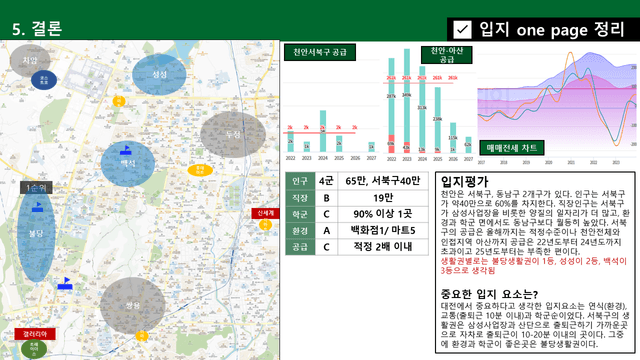The height and width of the screenshot is (360, 640).
Task: Select the blue flag marker below 불당 area
Action: coord(65,284)
